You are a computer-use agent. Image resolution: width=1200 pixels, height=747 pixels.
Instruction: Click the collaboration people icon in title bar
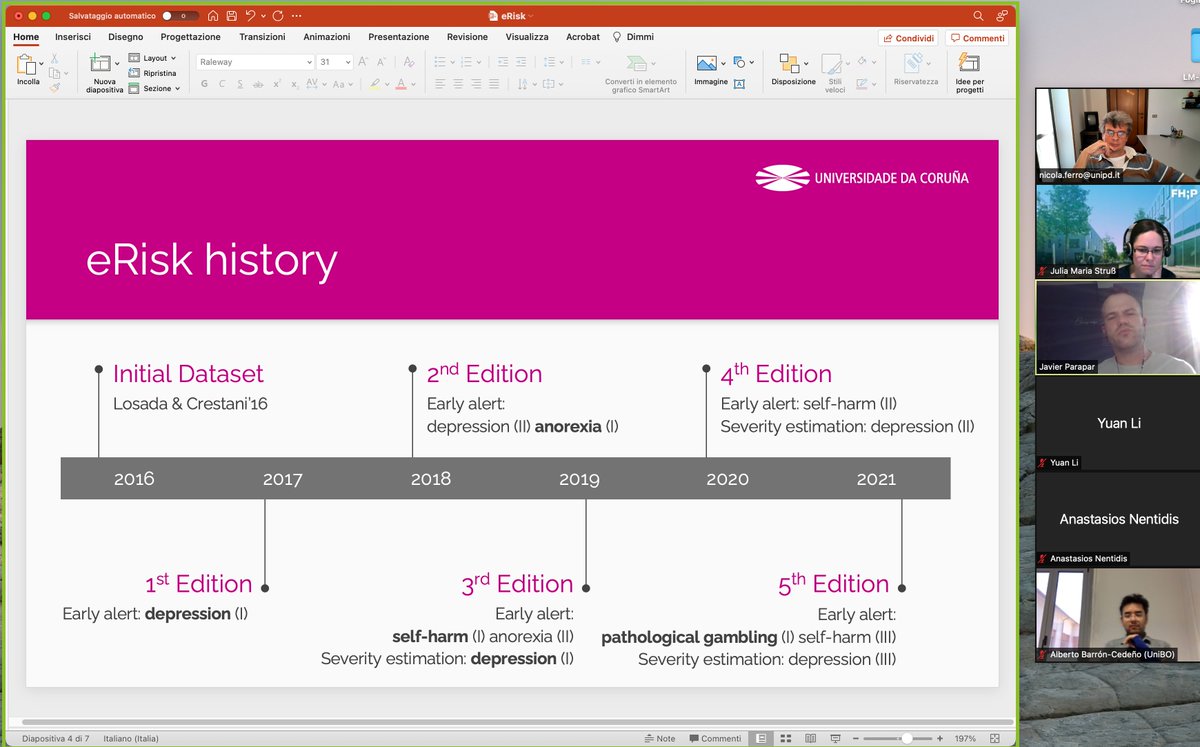(1002, 16)
